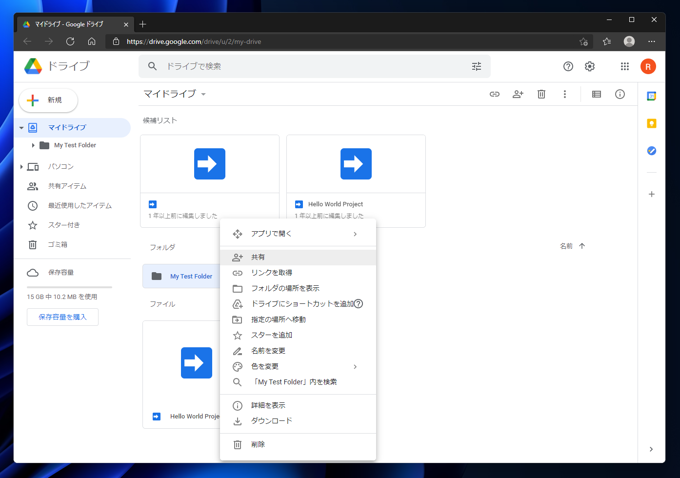Open browser profile icon
Screen dimensions: 680x478
tap(629, 42)
